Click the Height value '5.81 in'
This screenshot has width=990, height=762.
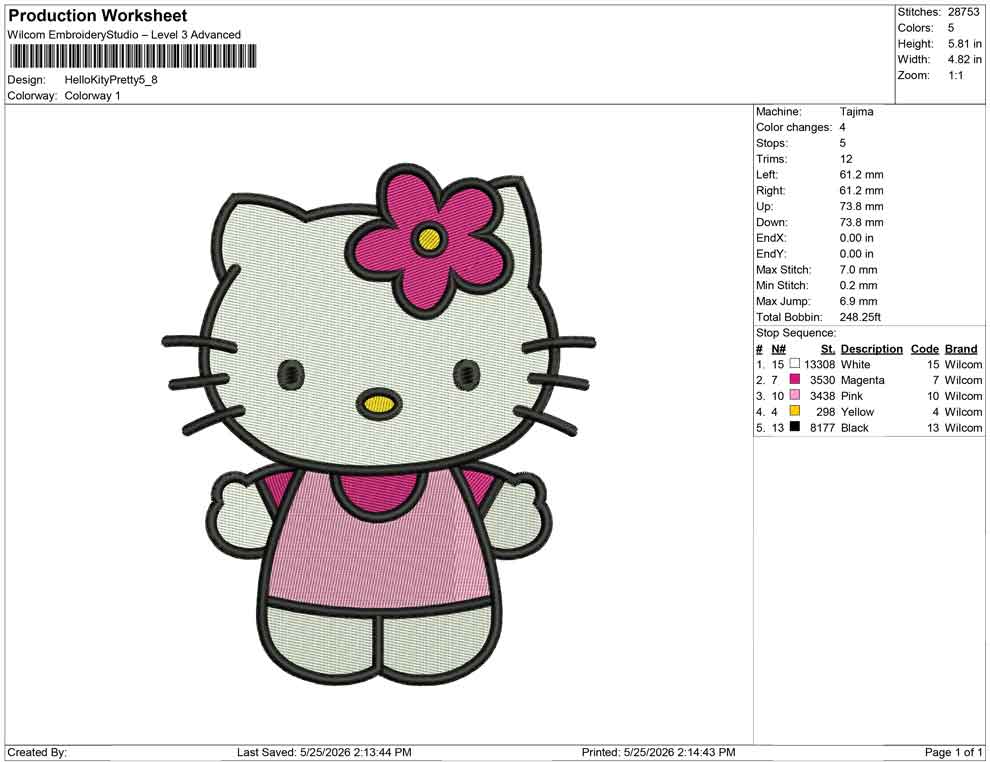click(x=965, y=44)
